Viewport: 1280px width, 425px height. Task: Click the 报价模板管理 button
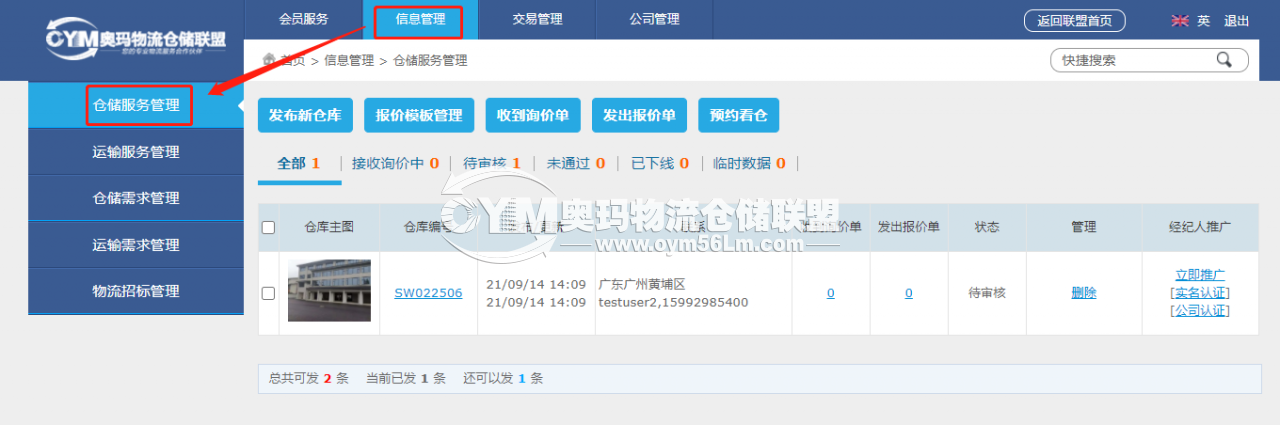click(x=419, y=115)
